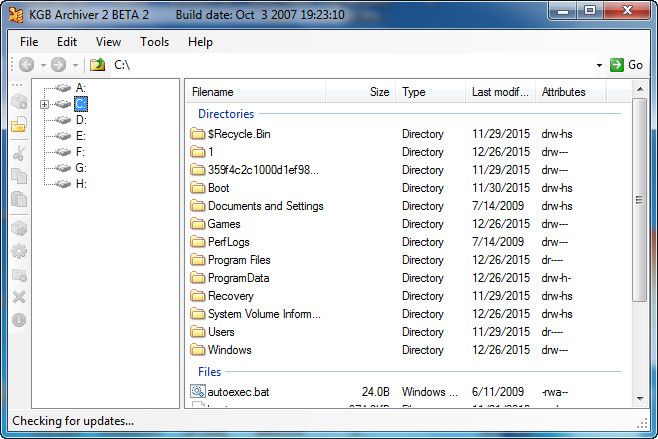Sort by the Size column header
658x439 pixels.
click(x=360, y=92)
